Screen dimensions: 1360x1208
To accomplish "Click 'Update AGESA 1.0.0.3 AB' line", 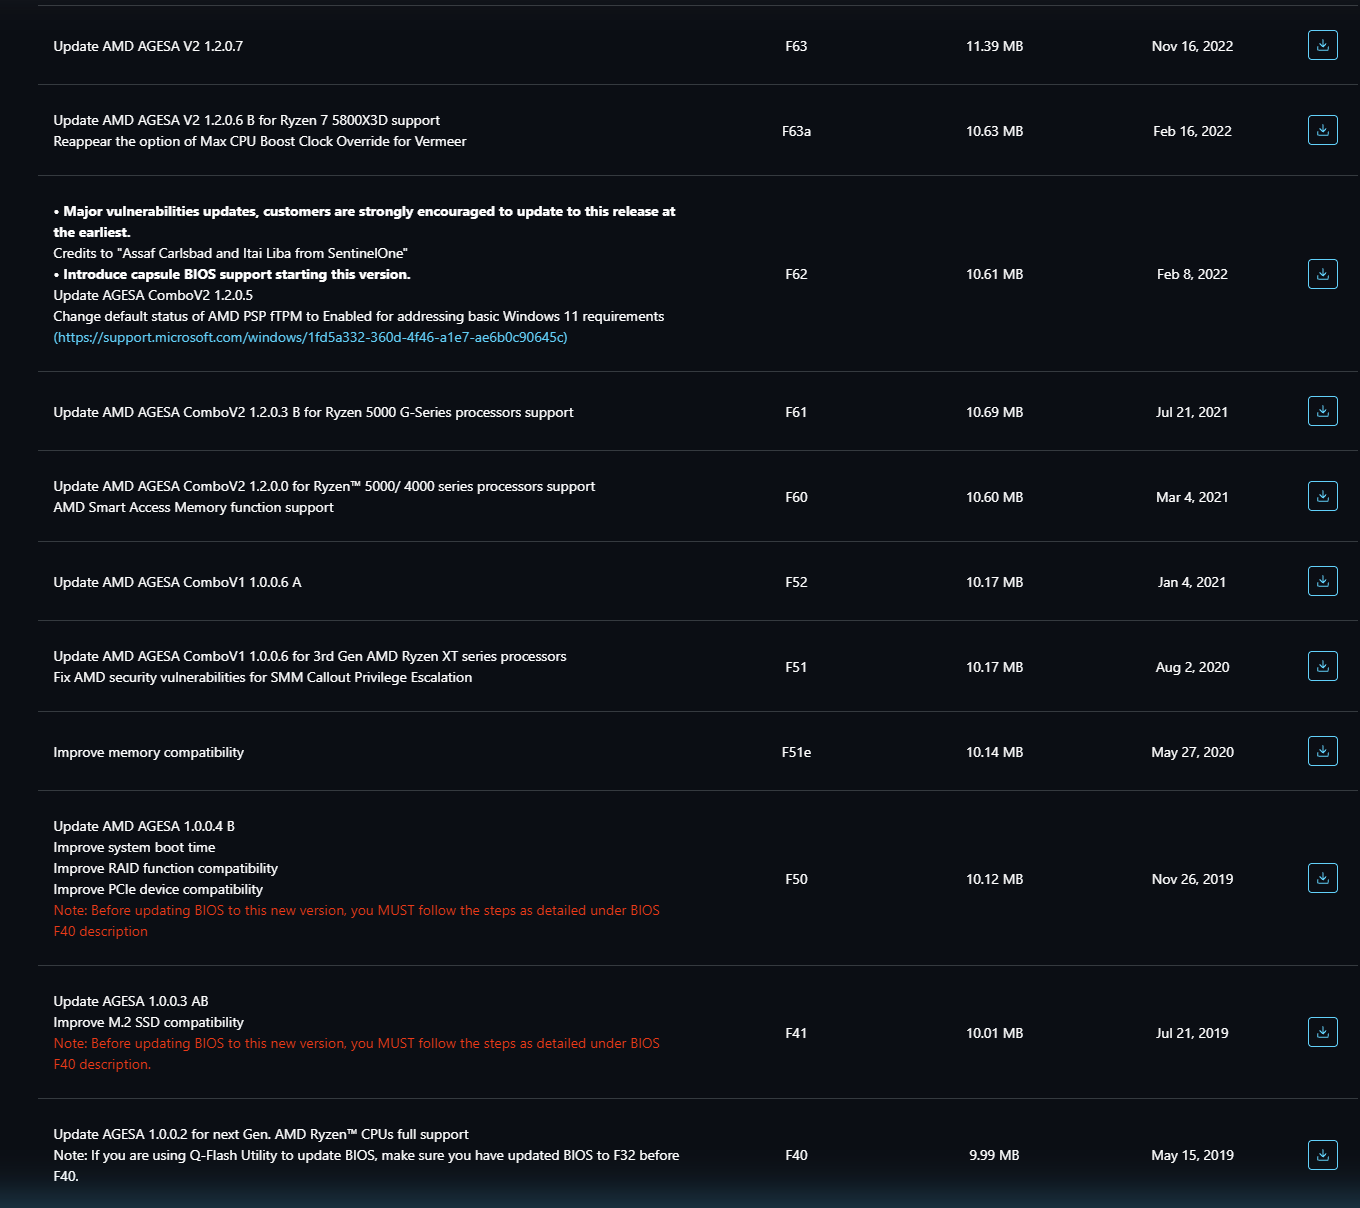I will pyautogui.click(x=131, y=1001).
